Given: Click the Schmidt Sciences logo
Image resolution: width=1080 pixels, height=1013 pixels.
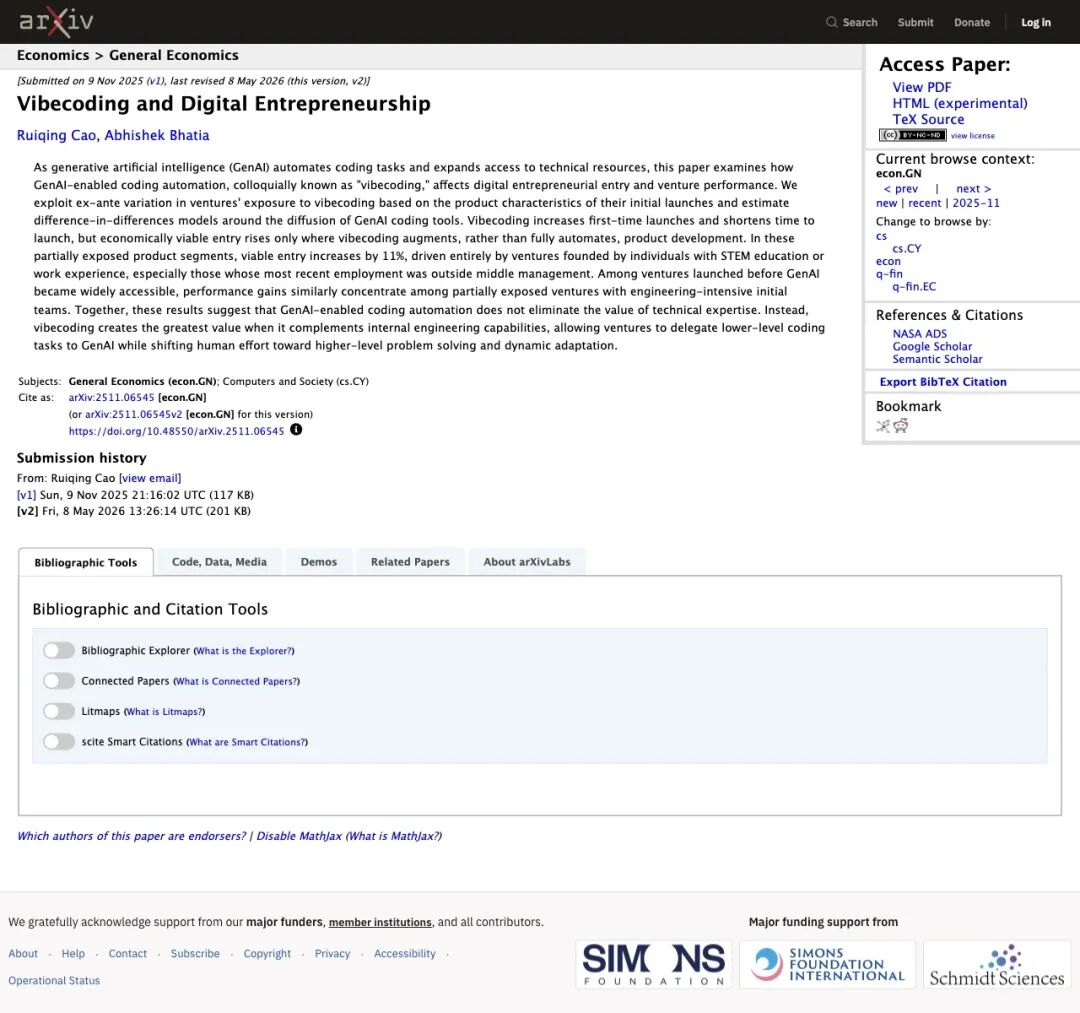Looking at the screenshot, I should [997, 965].
